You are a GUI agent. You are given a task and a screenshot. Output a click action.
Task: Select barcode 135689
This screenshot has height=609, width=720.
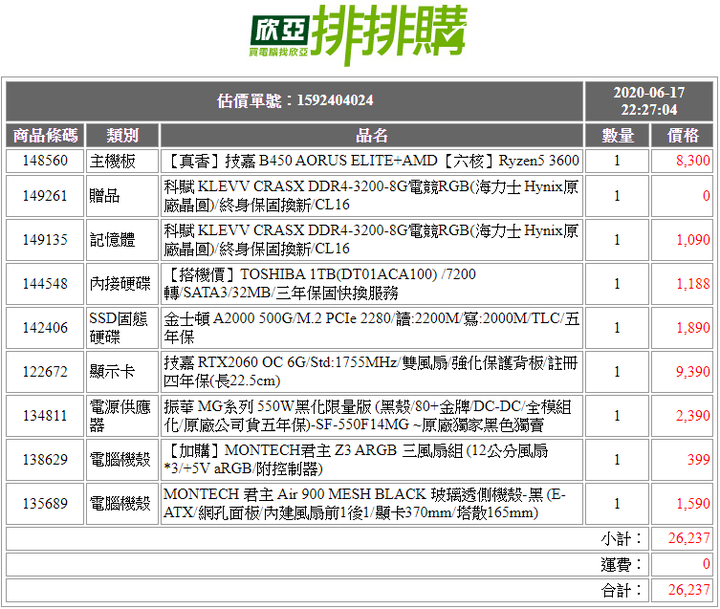point(45,504)
